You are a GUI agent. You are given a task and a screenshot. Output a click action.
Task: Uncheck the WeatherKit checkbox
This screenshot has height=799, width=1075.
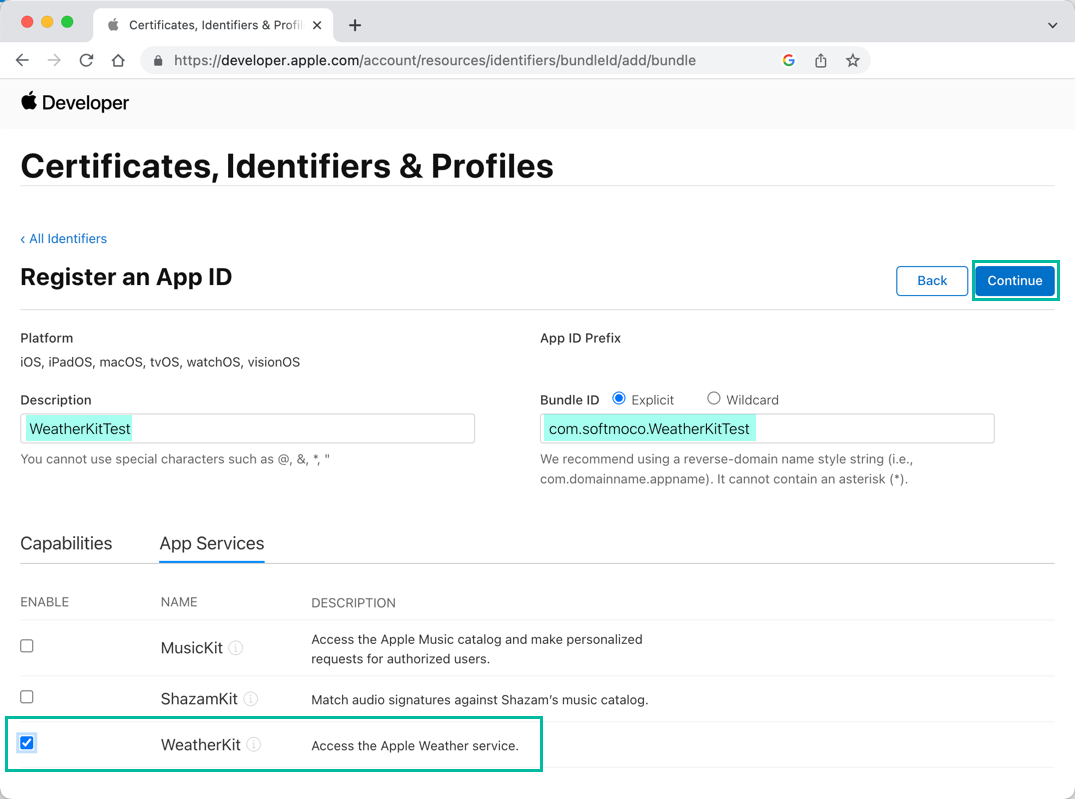coord(27,743)
